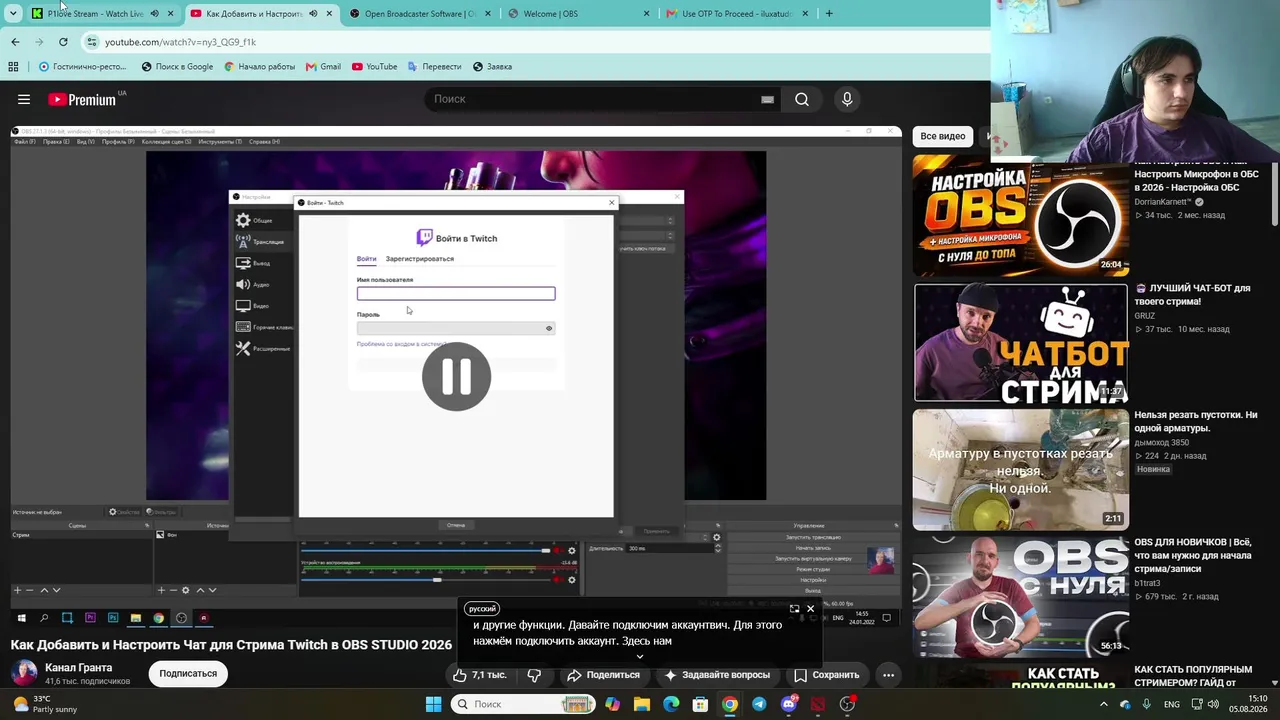Subscribe with the Подписаться button
1280x720 pixels.
(x=188, y=674)
